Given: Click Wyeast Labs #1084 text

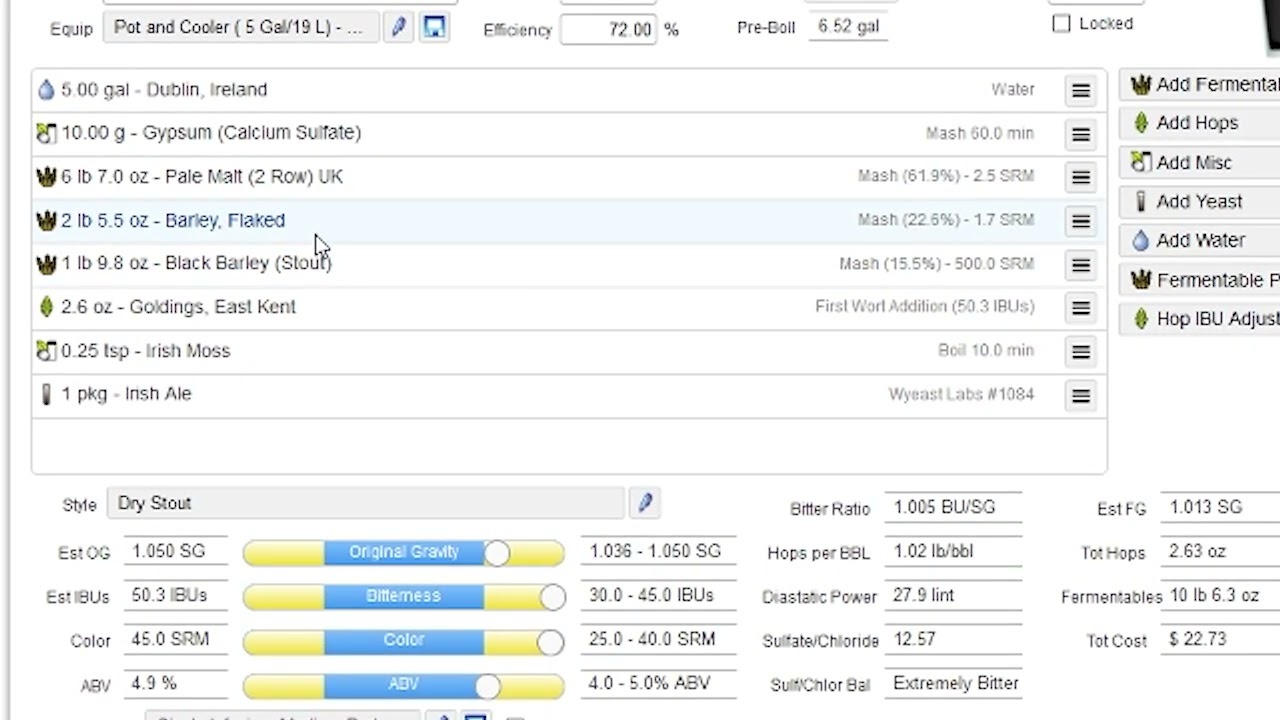Looking at the screenshot, I should tap(961, 394).
